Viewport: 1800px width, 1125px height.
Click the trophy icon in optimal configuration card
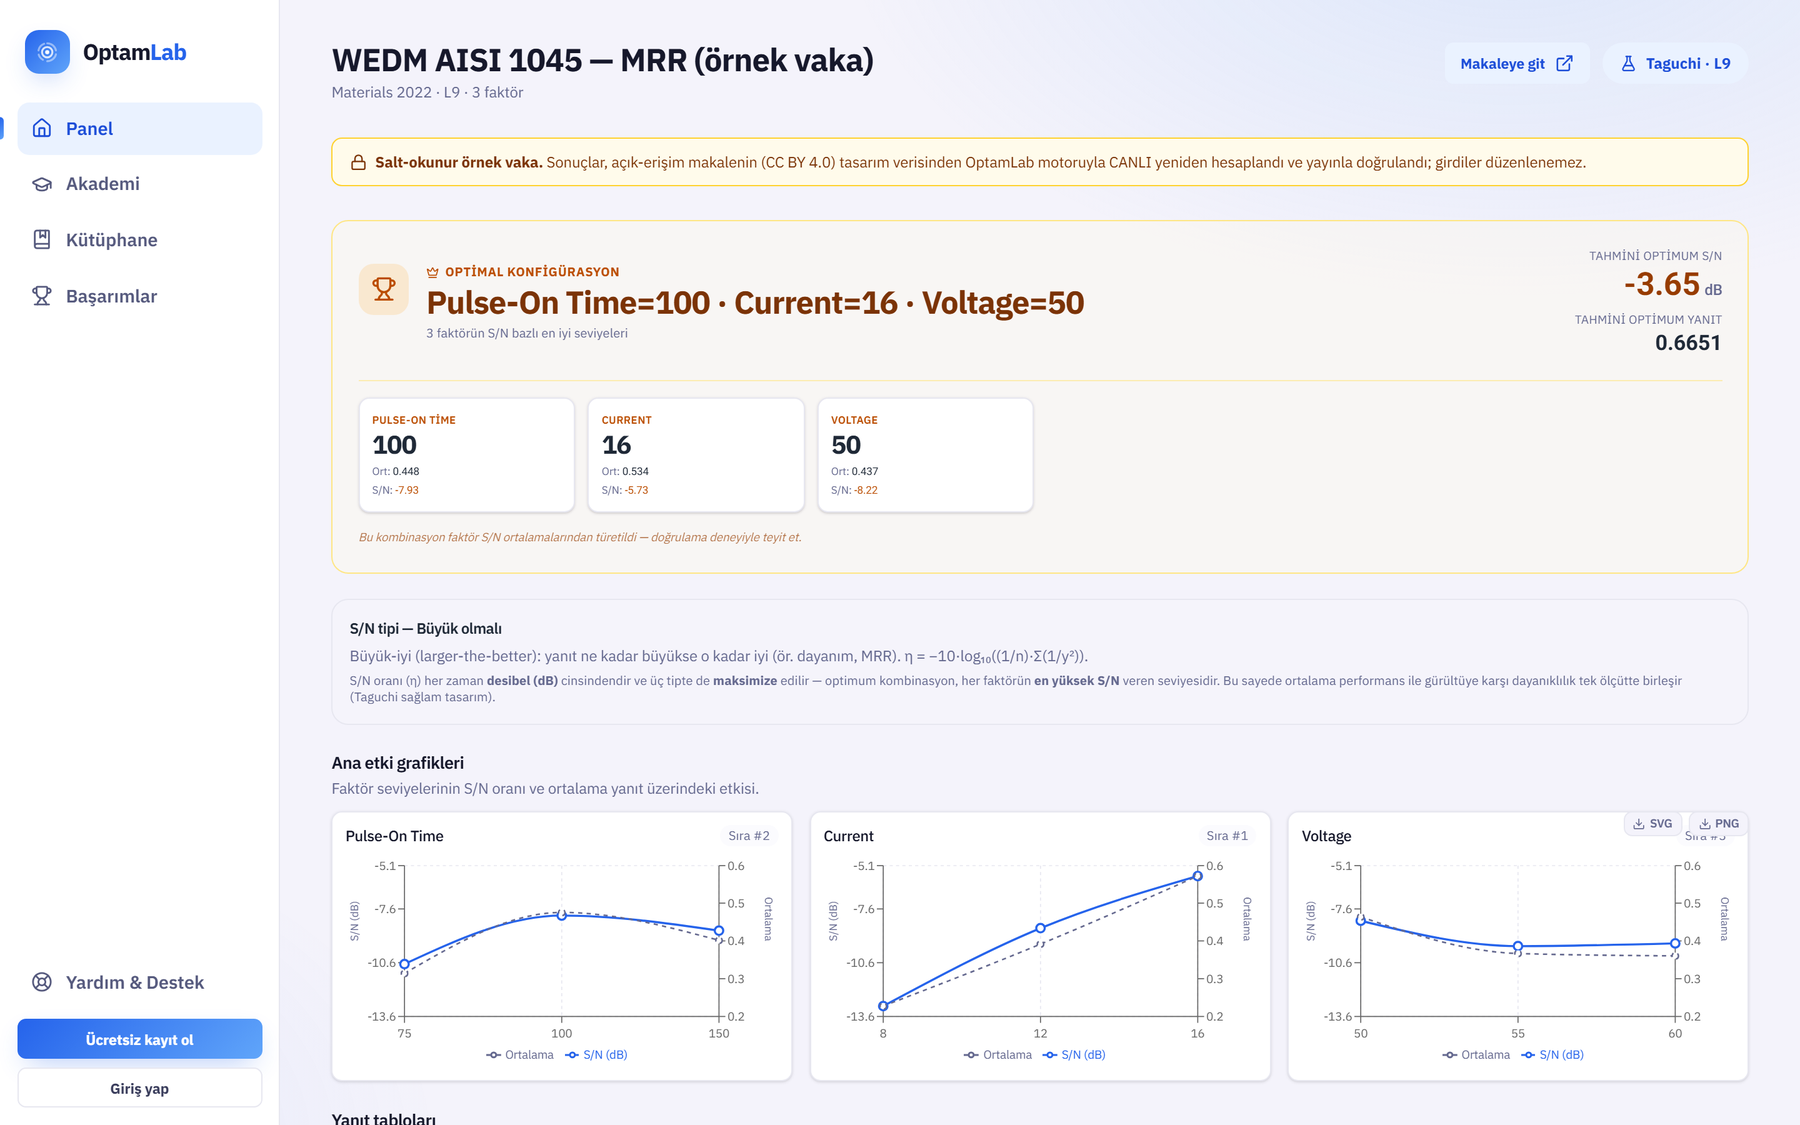pos(384,289)
